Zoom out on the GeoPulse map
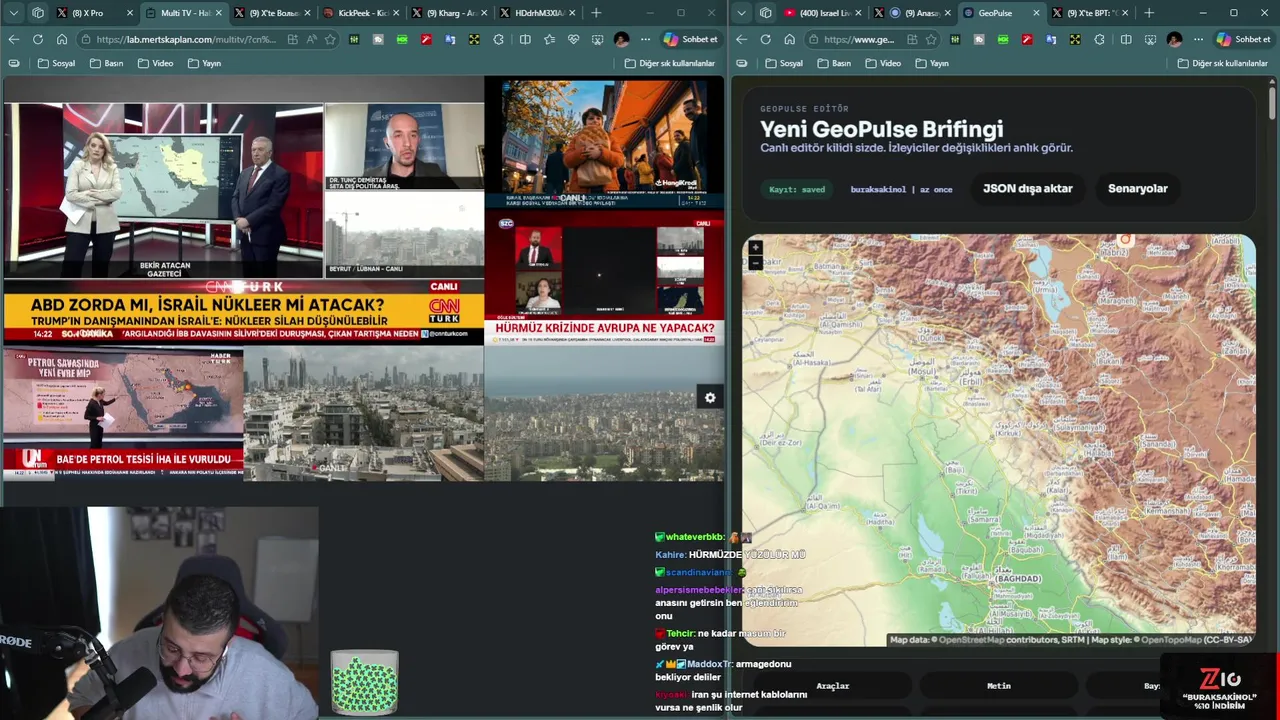Viewport: 1280px width, 720px height. click(x=755, y=263)
